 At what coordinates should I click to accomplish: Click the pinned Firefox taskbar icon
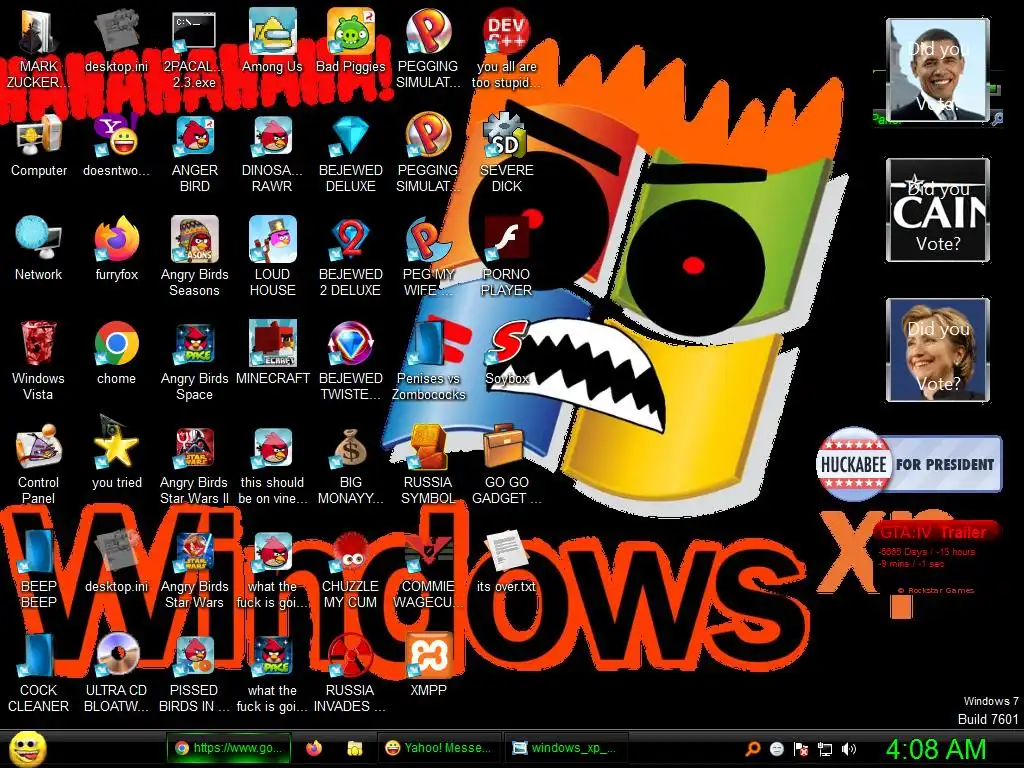tap(314, 748)
